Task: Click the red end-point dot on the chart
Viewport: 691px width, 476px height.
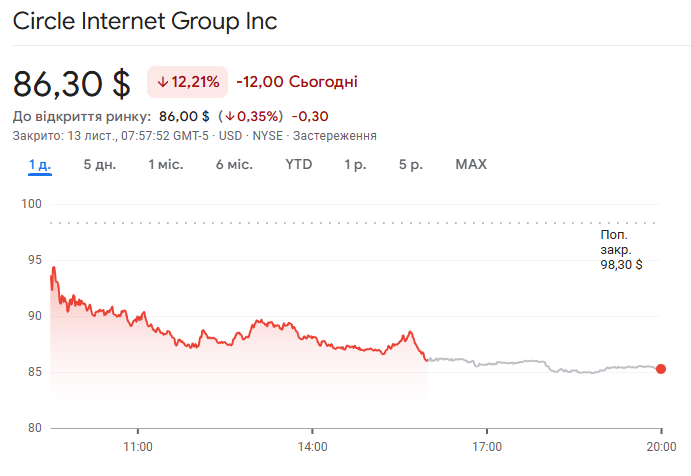Action: pyautogui.click(x=661, y=369)
